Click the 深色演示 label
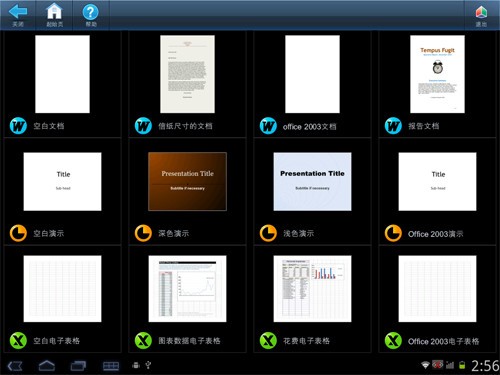The width and height of the screenshot is (500, 375). click(x=174, y=233)
